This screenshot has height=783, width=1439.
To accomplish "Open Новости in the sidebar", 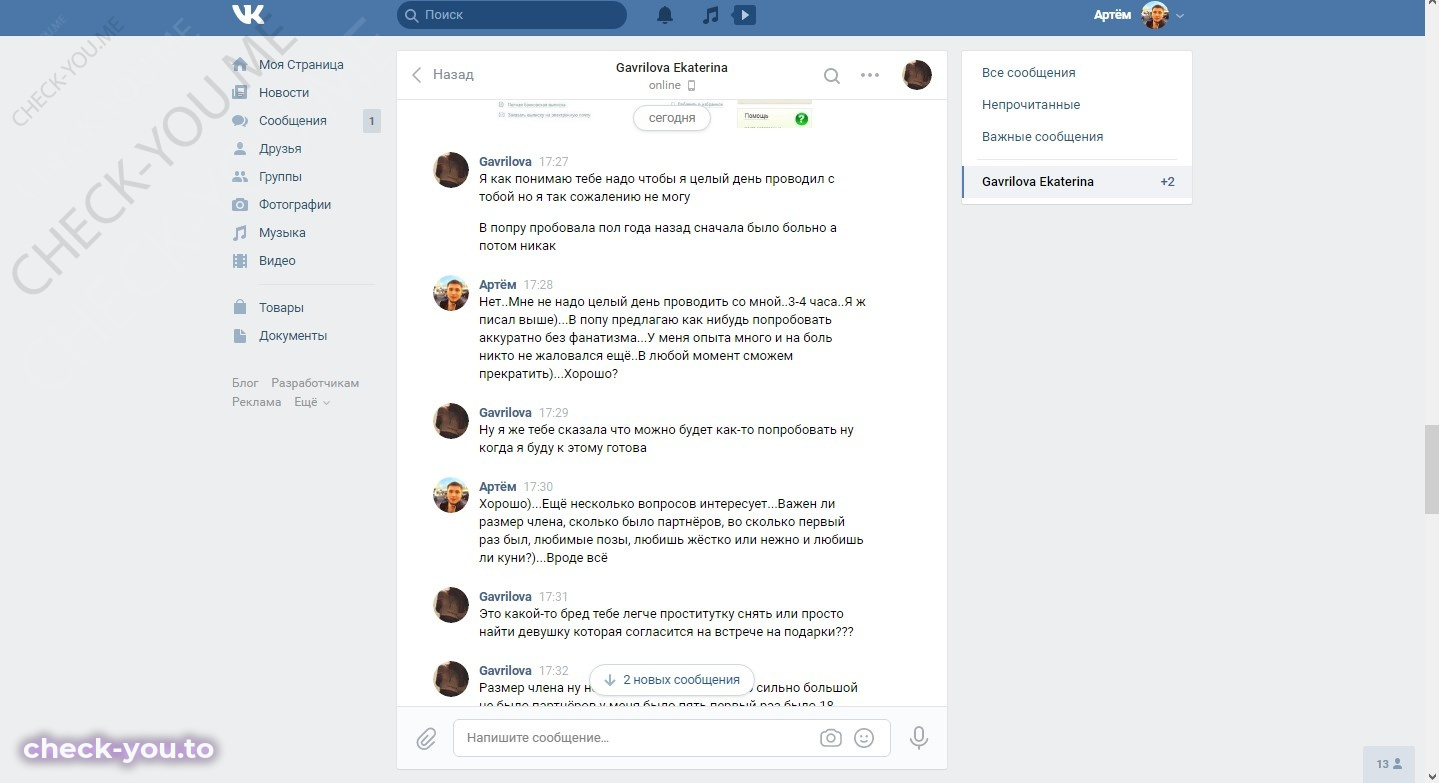I will coord(284,93).
